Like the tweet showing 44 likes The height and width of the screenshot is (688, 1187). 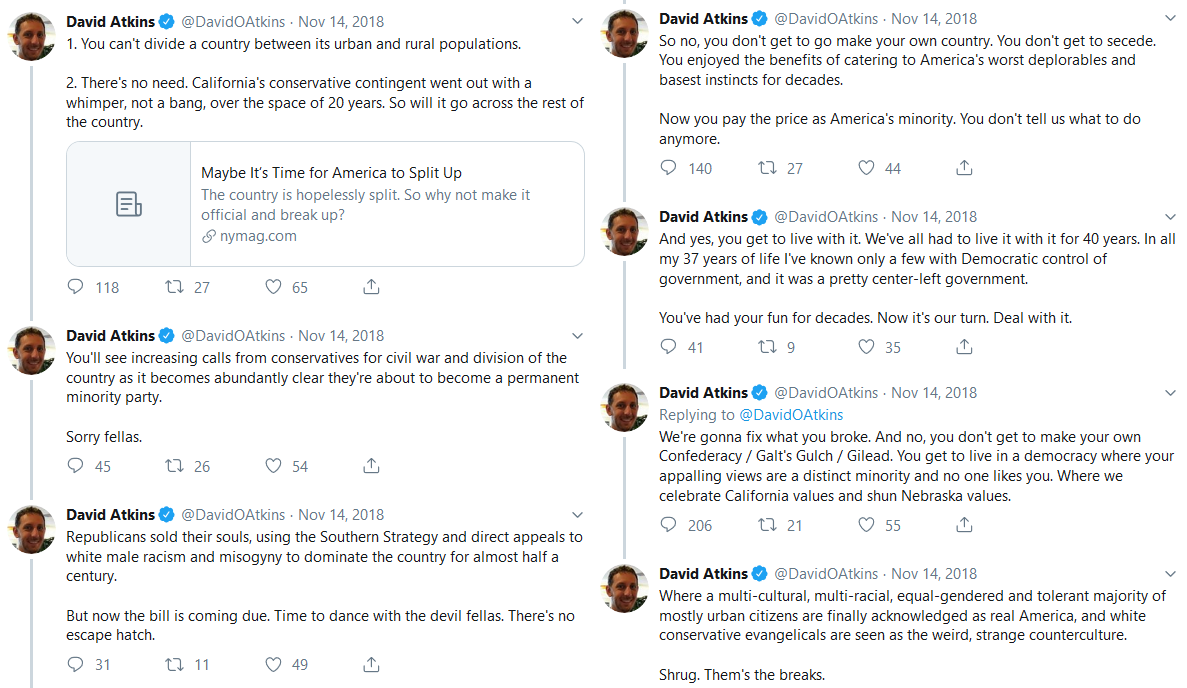click(866, 168)
